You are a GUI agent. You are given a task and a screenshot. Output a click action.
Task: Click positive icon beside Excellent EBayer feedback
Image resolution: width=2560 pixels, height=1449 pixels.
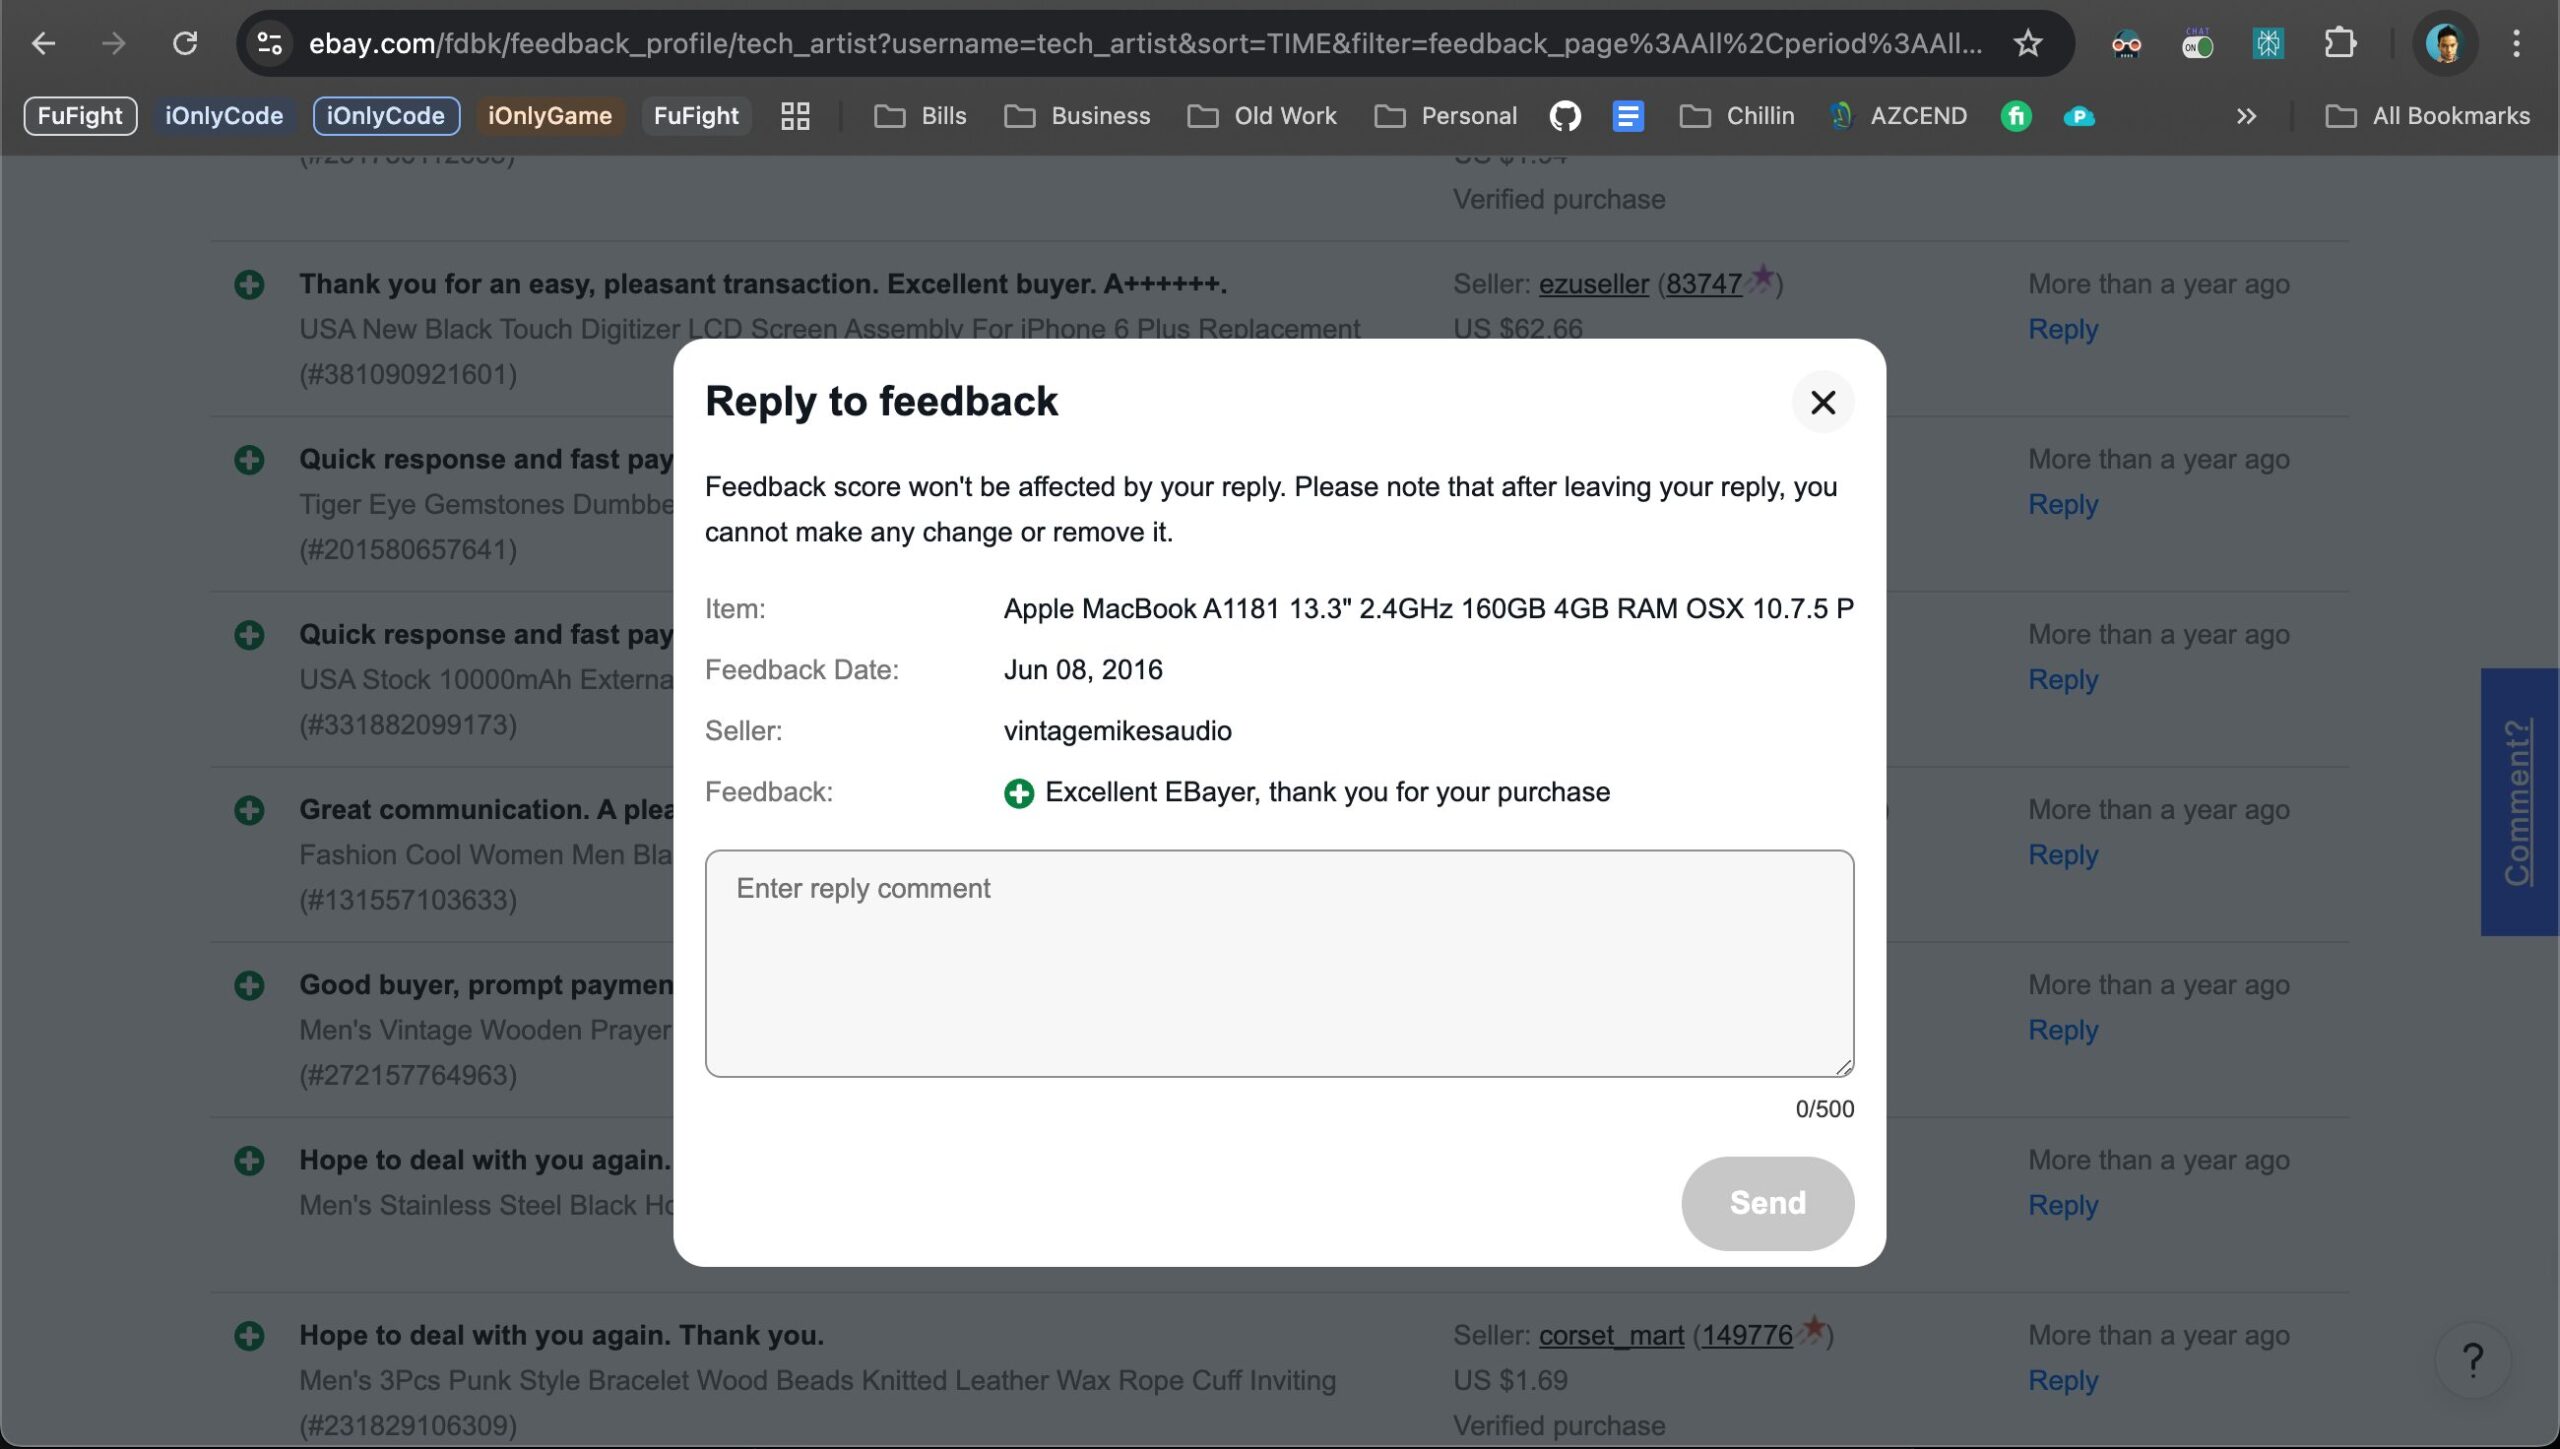coord(1018,793)
